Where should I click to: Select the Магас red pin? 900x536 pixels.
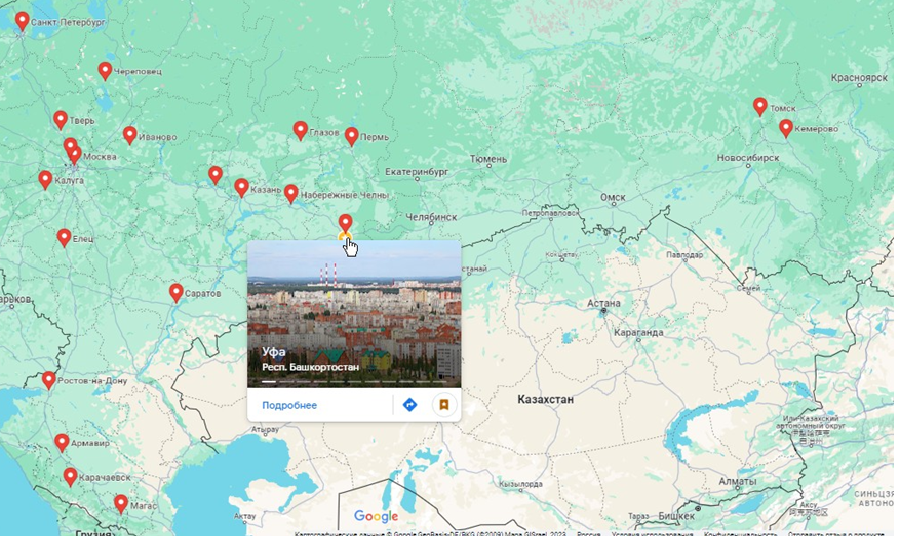click(x=121, y=503)
